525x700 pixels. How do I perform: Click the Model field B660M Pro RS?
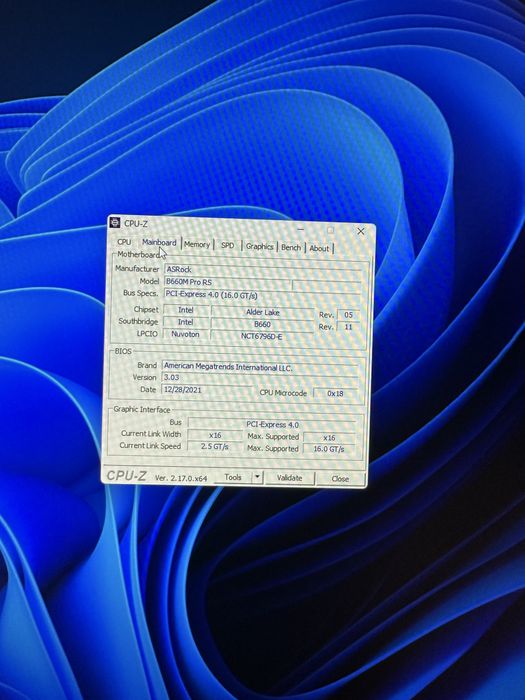coord(227,282)
